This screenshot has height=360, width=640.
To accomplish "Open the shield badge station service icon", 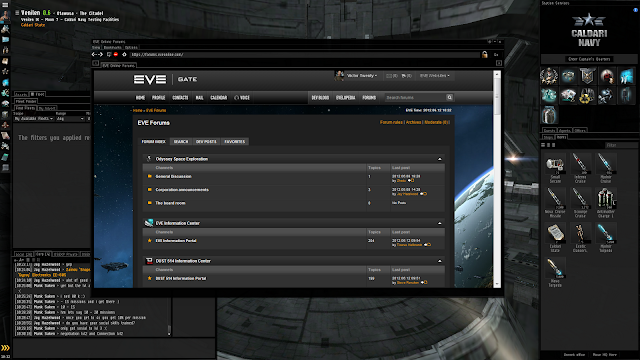I will click(x=587, y=76).
